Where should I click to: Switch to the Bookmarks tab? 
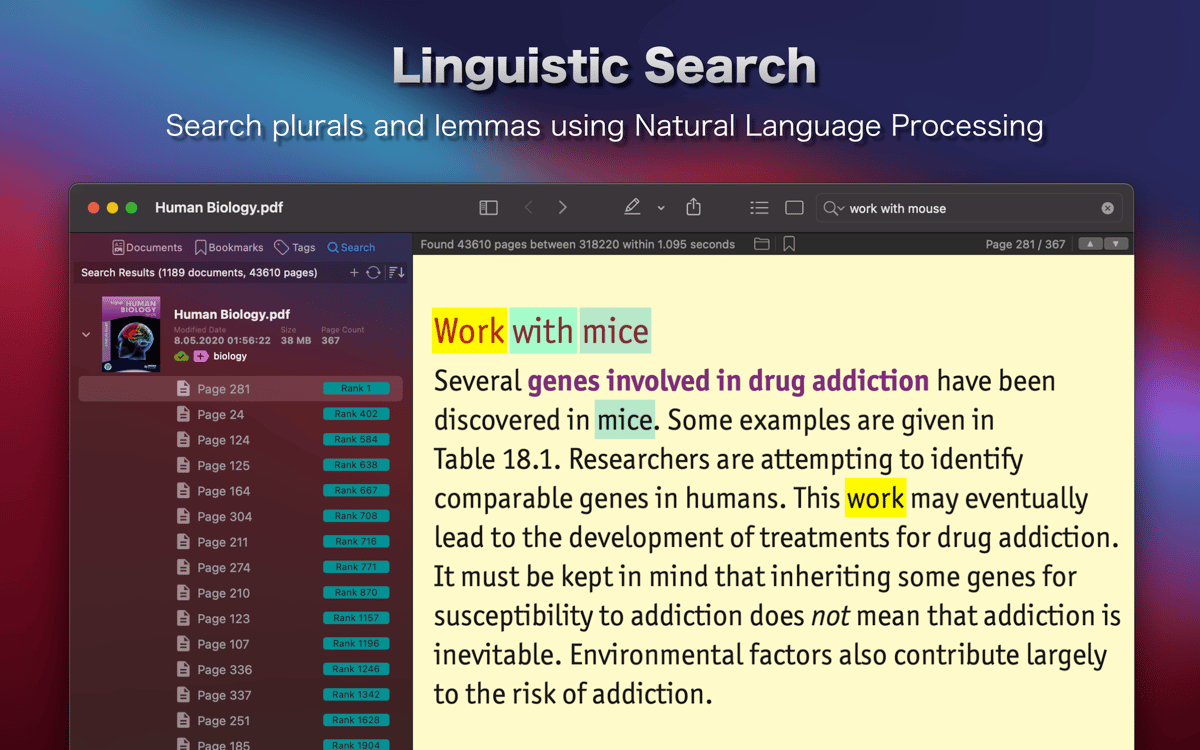point(229,247)
